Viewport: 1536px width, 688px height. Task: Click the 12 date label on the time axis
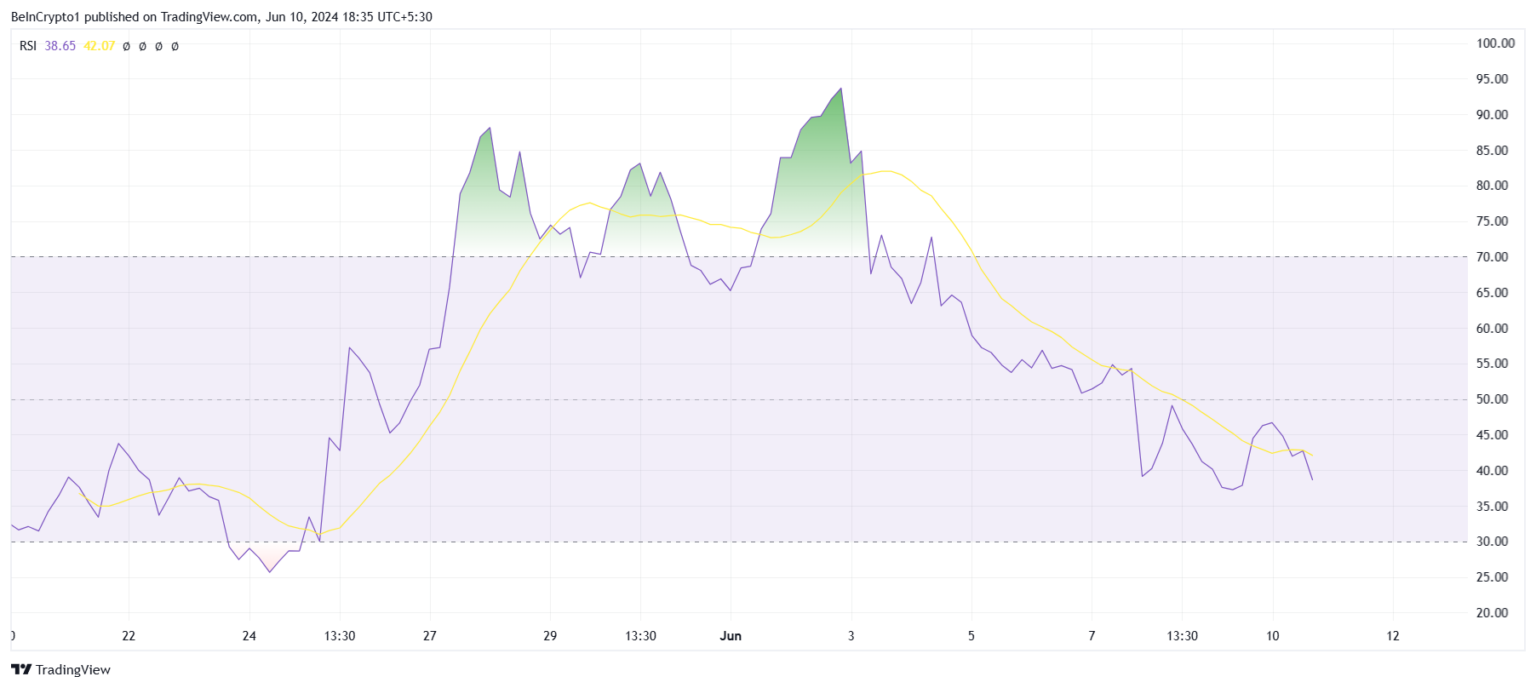pyautogui.click(x=1394, y=636)
